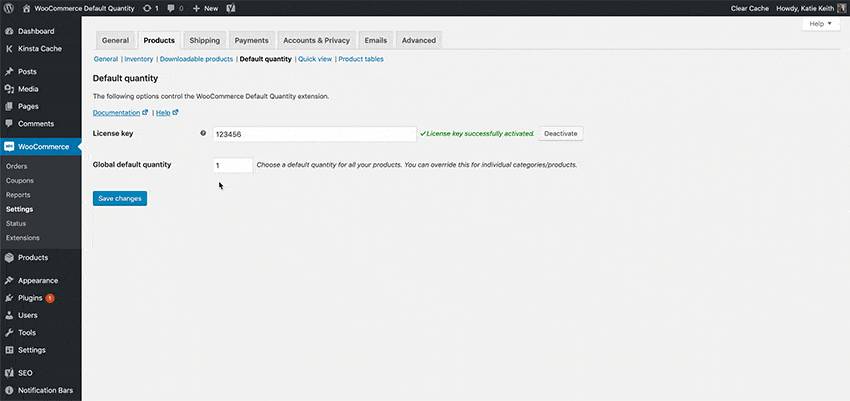Select the Default quantity sub-section
This screenshot has width=850, height=401.
pos(266,59)
